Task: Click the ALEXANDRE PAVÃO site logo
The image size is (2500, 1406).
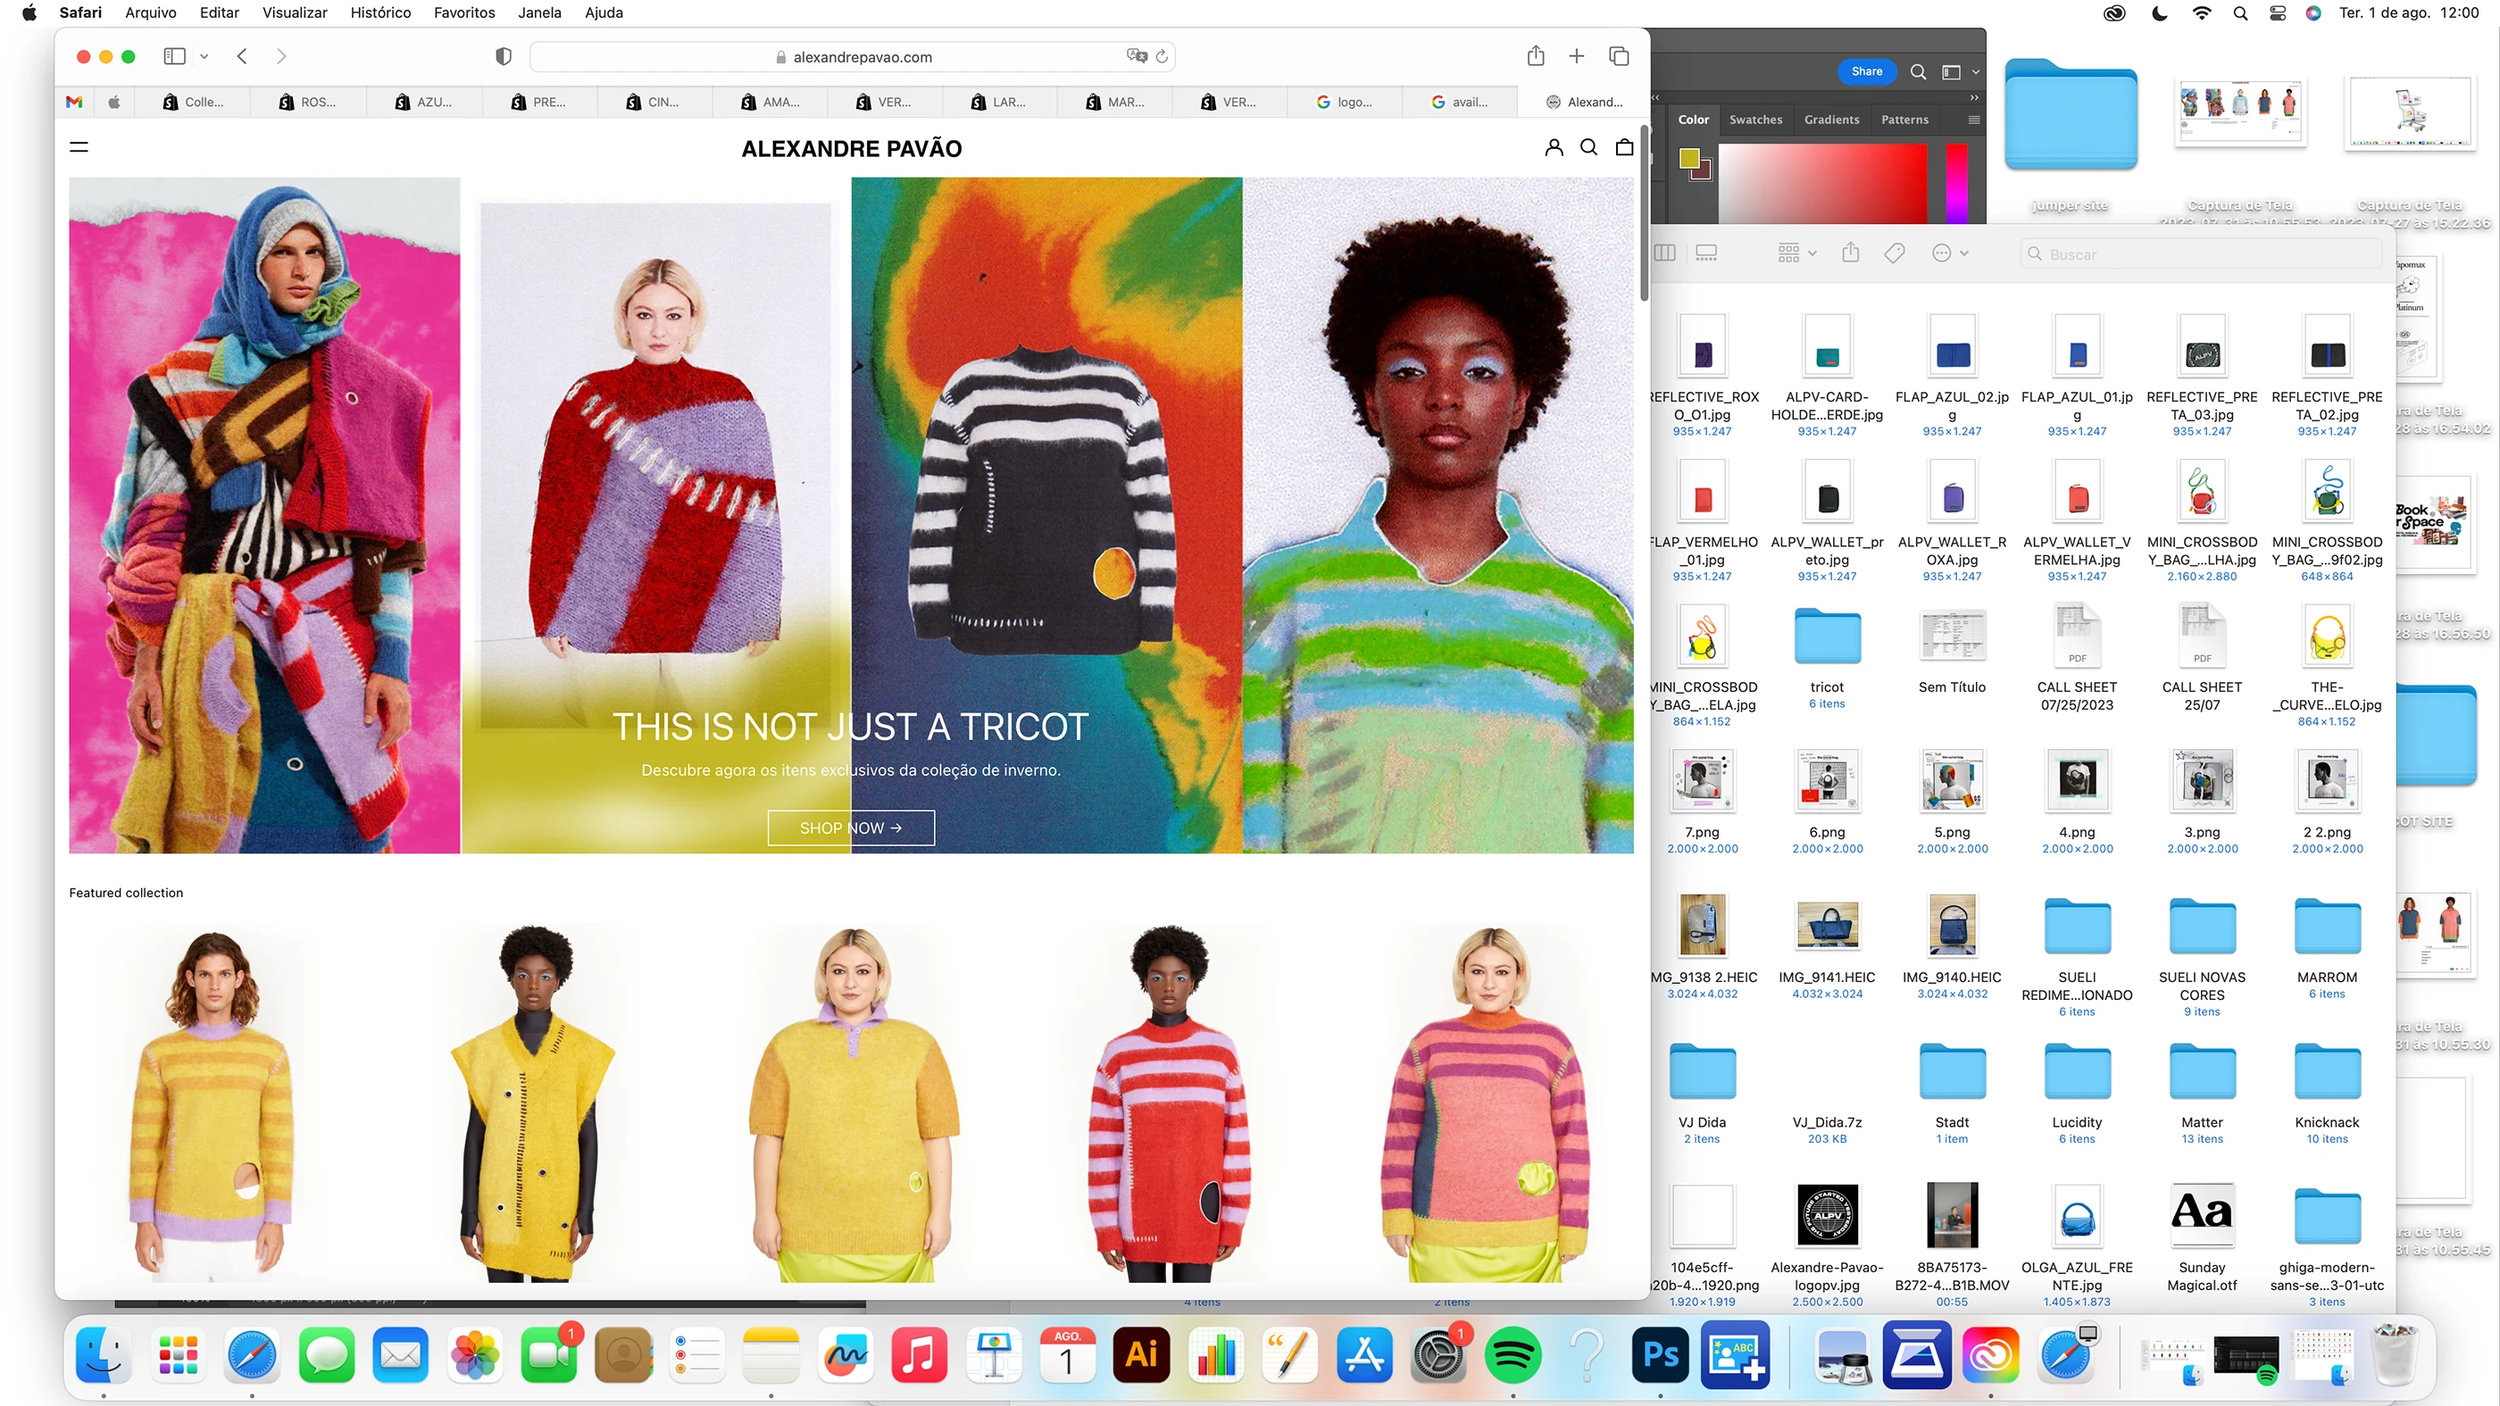Action: (852, 149)
